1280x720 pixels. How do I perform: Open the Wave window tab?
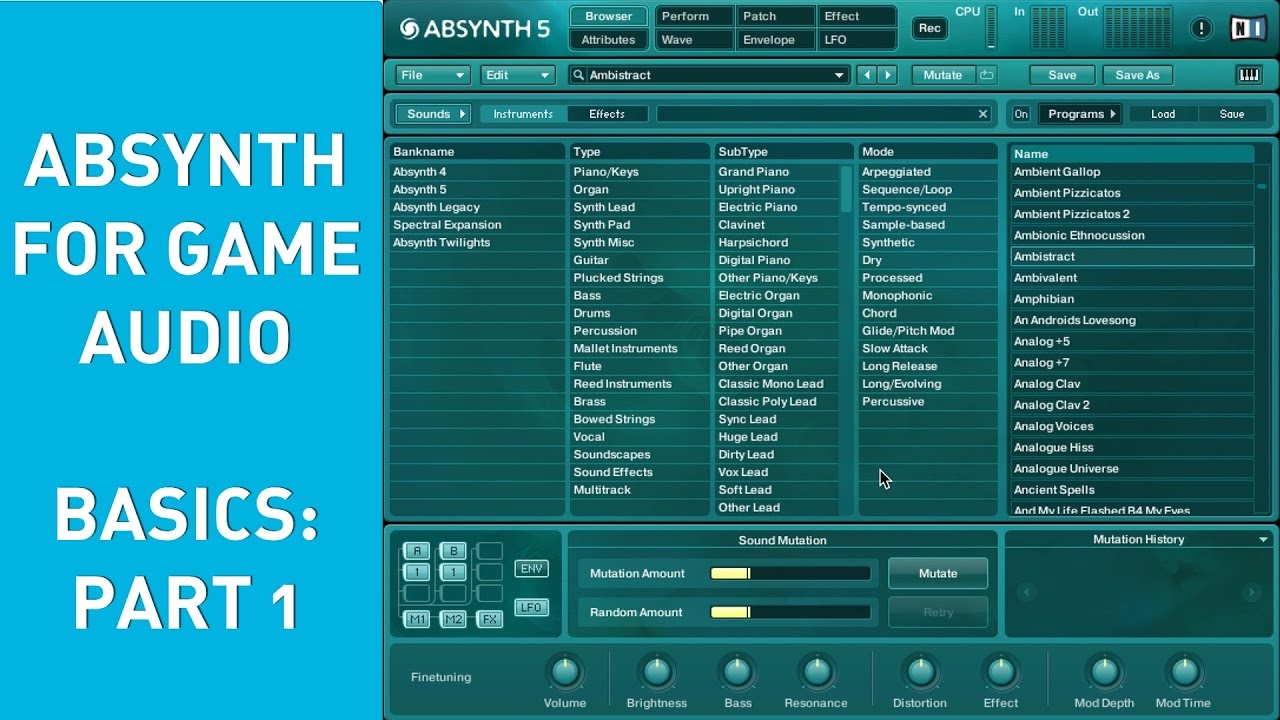click(x=695, y=40)
